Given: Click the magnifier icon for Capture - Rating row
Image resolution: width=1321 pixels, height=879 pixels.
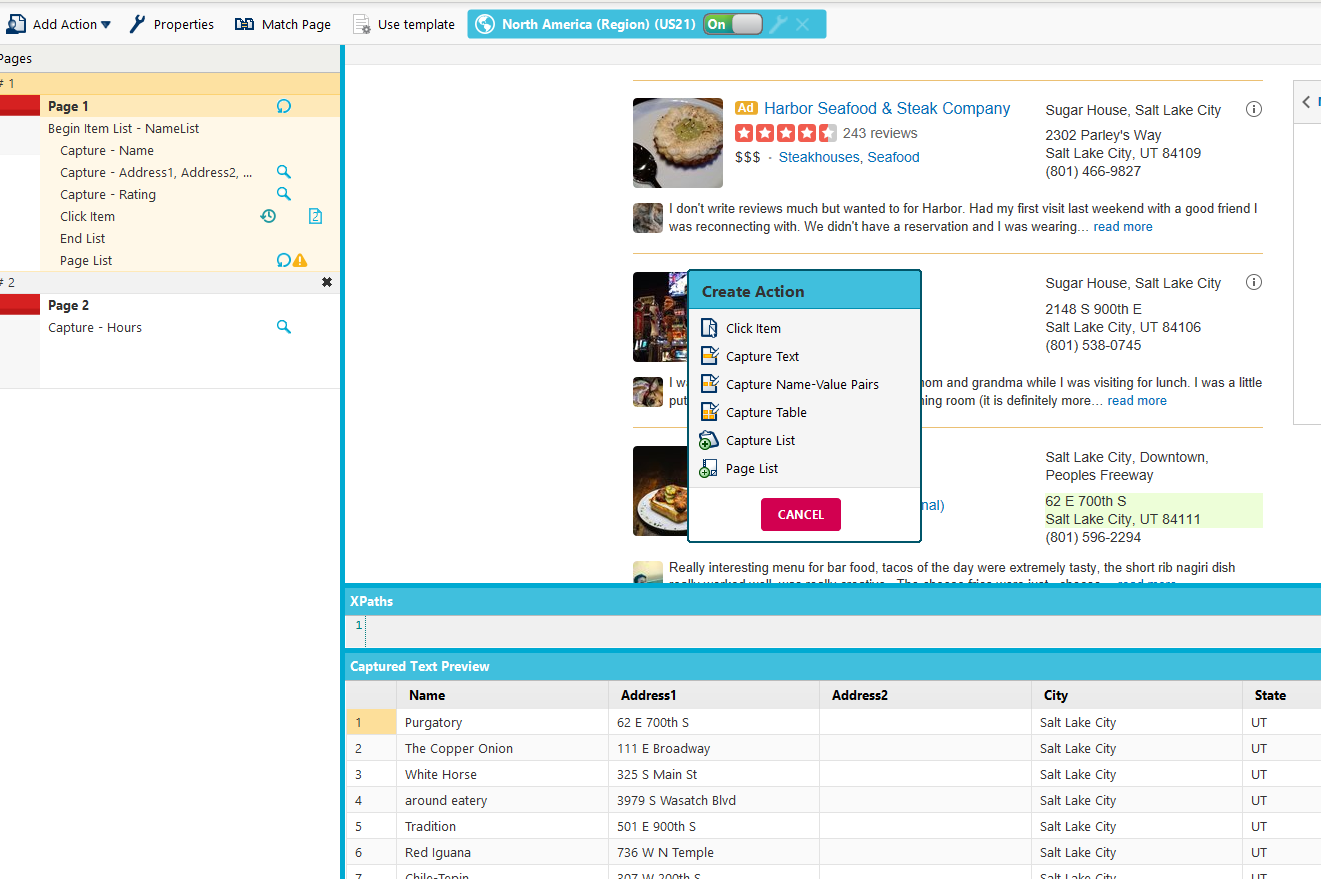Looking at the screenshot, I should pos(284,194).
